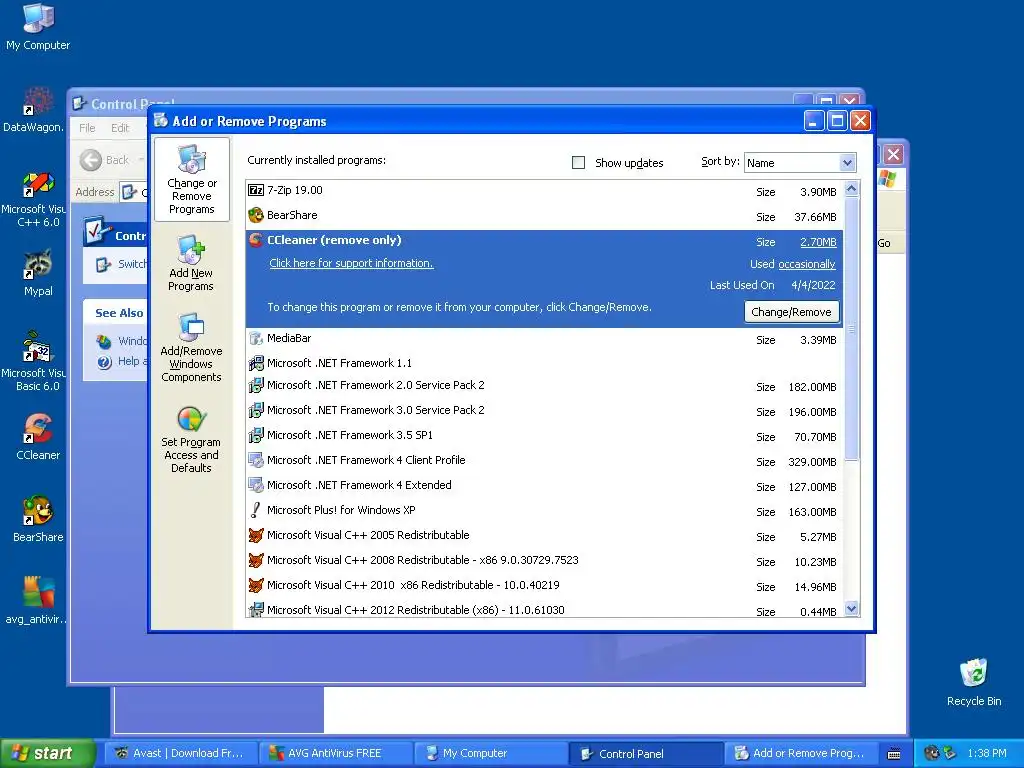Open the avg_antivirus desktop file
1024x768 pixels.
tap(37, 600)
